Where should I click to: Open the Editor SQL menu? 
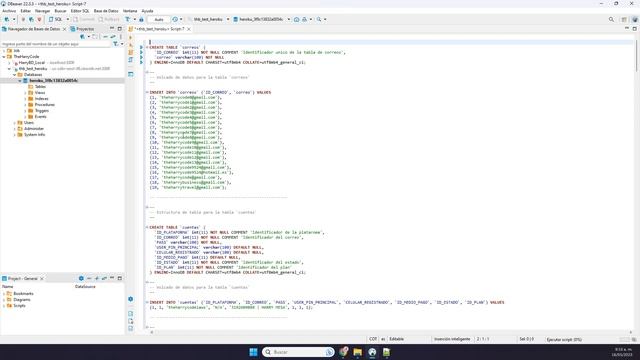(80, 11)
